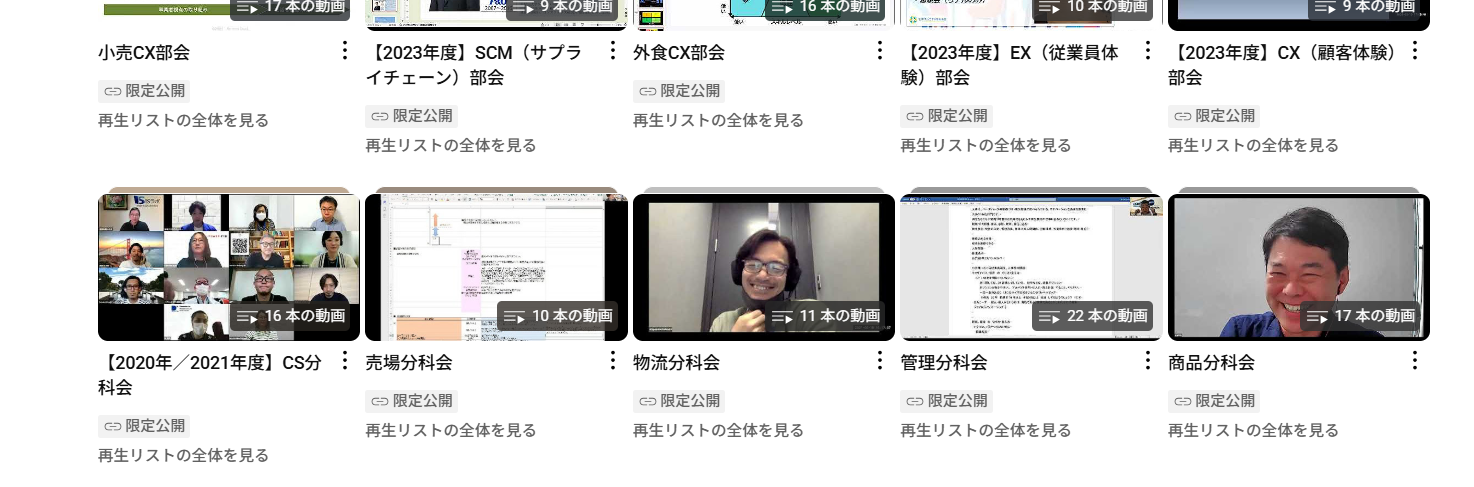
Task: Open the 【2020年／2021年度】CS分科会 playlist thumbnail
Action: (x=228, y=266)
